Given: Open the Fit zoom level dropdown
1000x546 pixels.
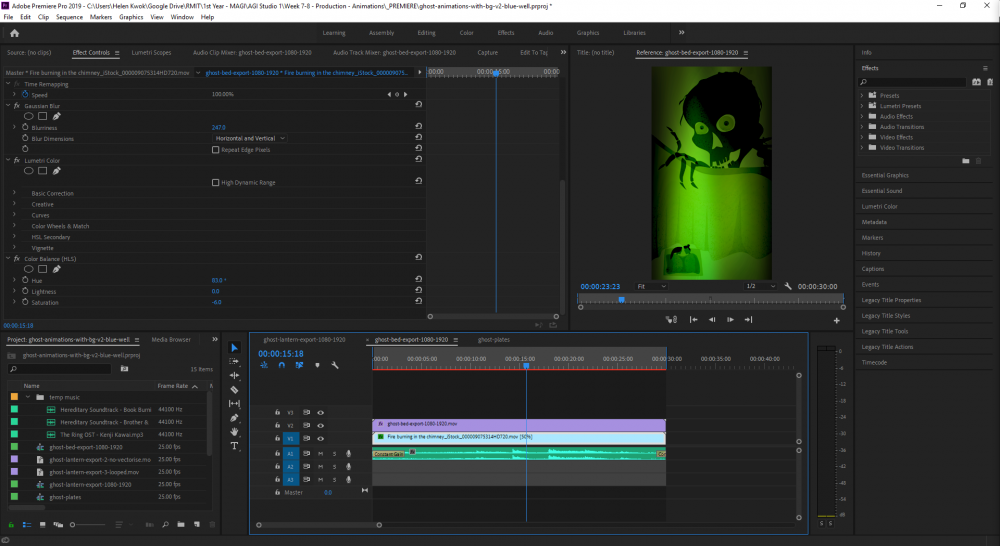Looking at the screenshot, I should 651,286.
